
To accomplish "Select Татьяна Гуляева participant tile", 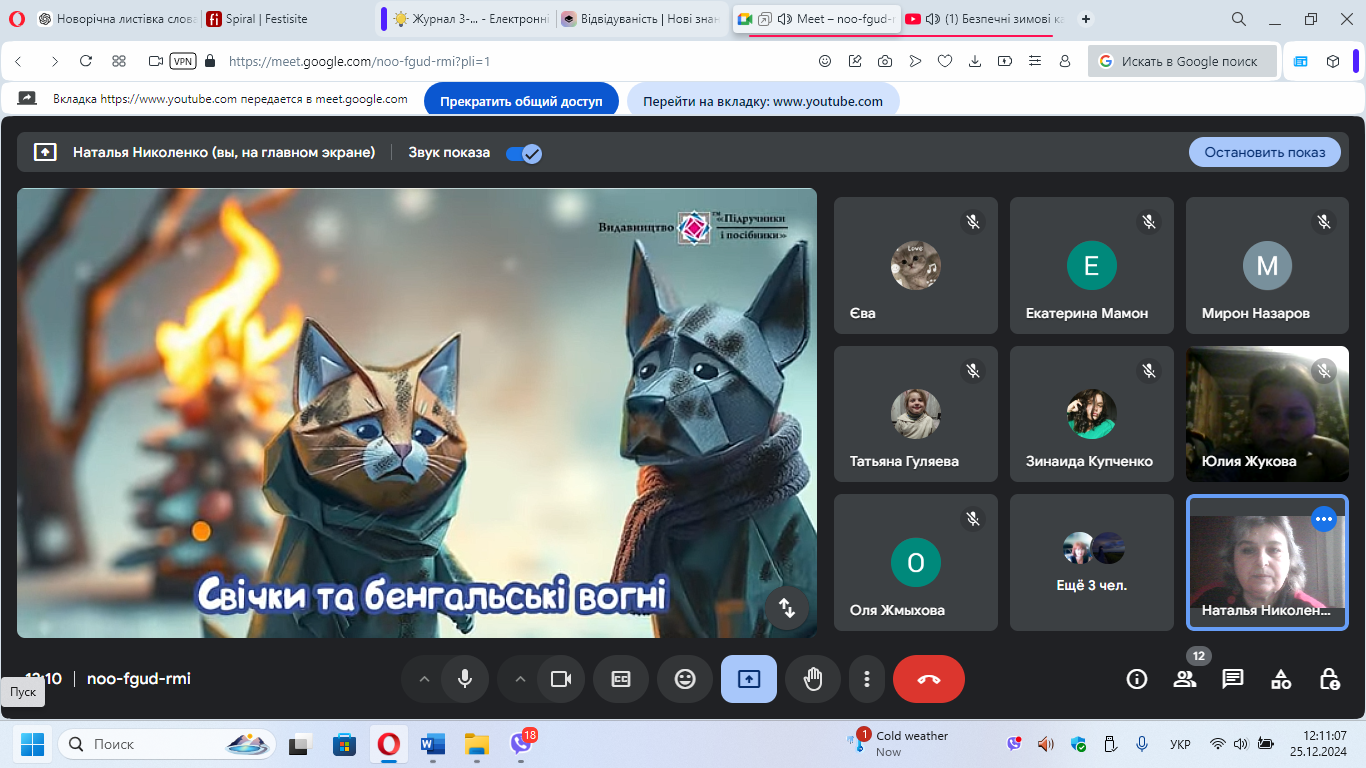I will tap(916, 414).
